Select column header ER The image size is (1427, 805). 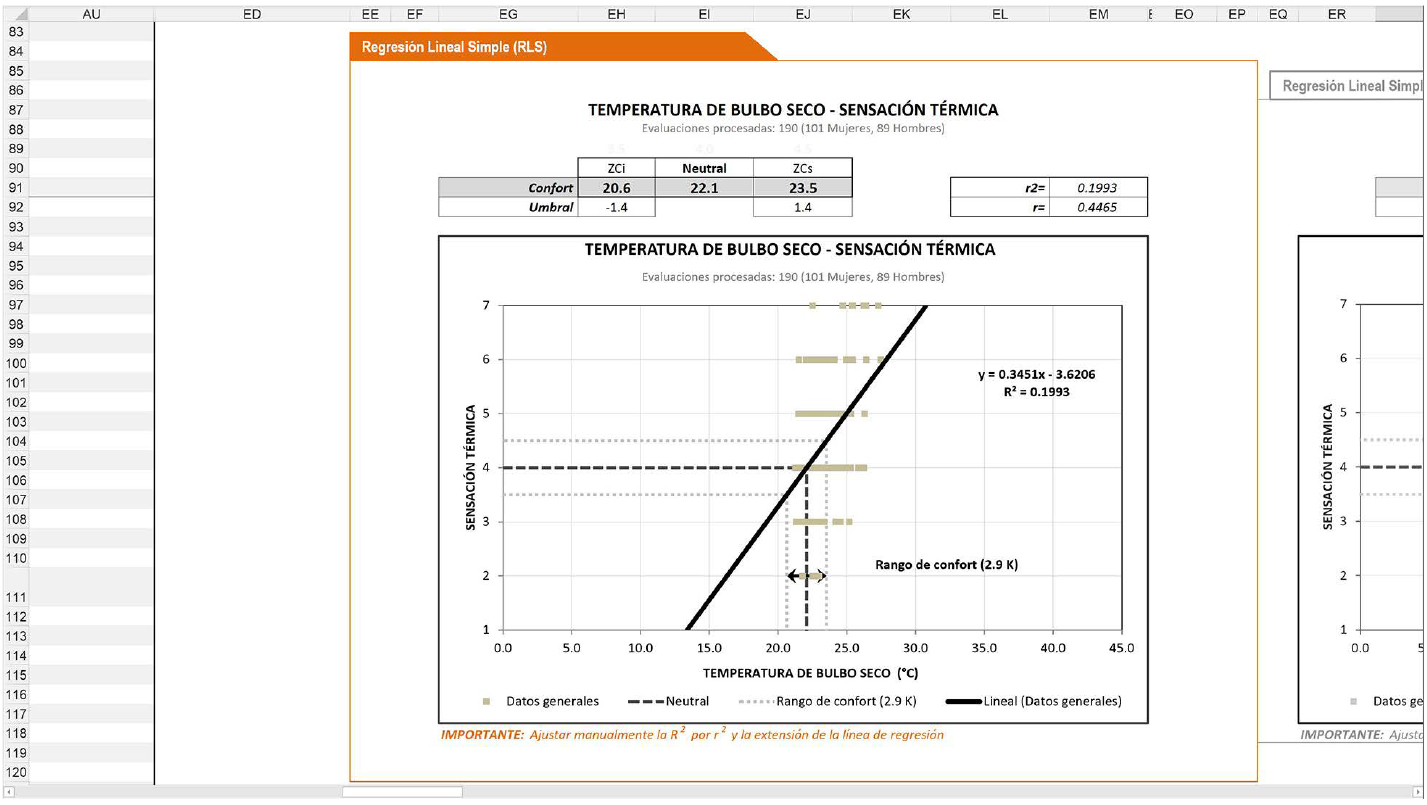point(1336,15)
